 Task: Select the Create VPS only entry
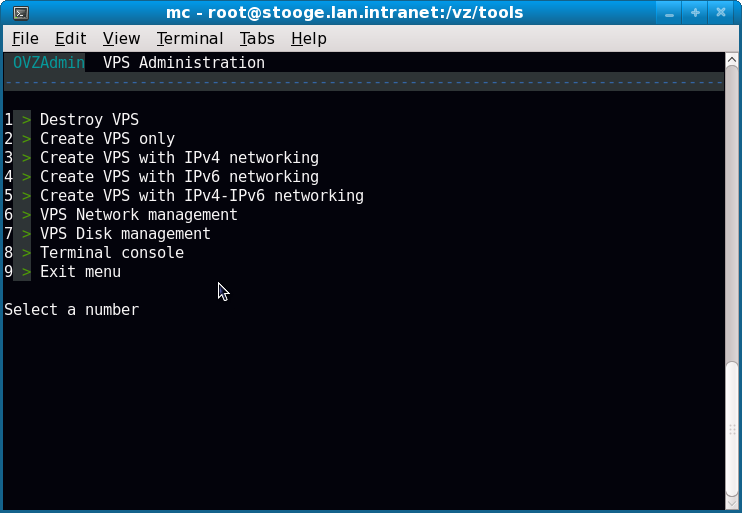coord(107,139)
